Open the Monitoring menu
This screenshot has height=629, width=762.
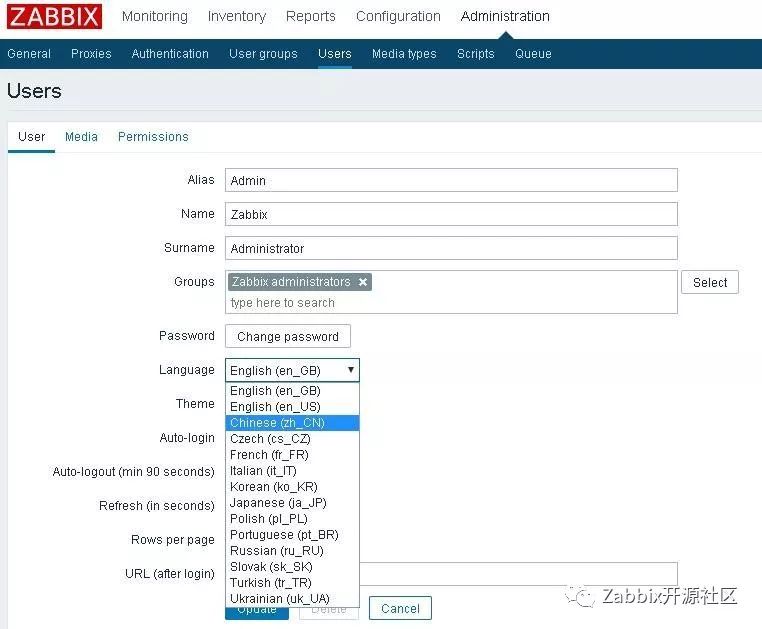155,17
